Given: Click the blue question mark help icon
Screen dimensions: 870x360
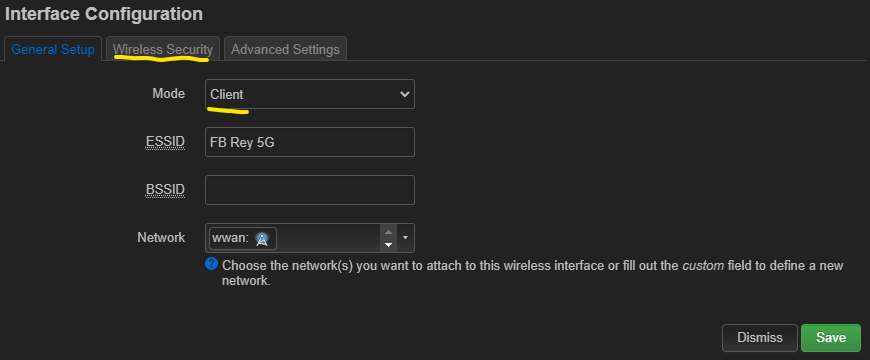Looking at the screenshot, I should 211,264.
